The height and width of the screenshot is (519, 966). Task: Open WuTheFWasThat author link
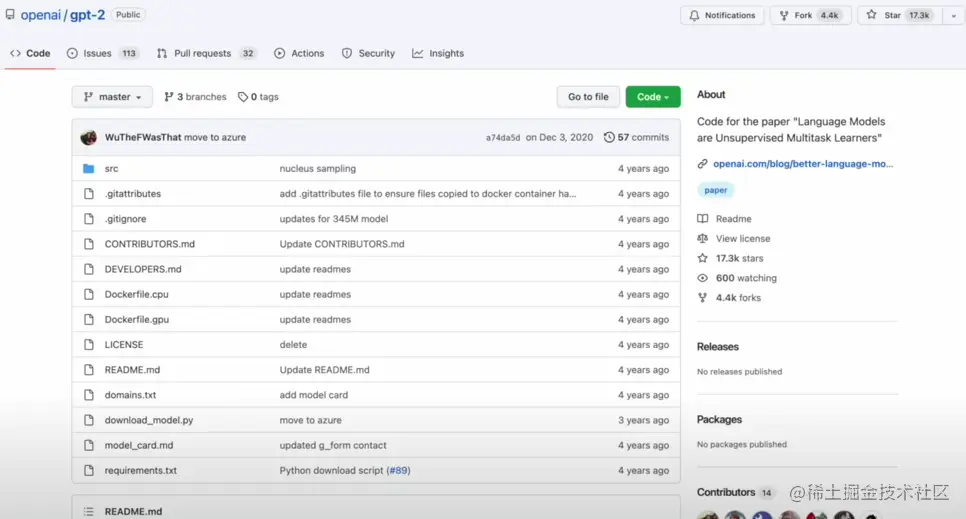pos(142,137)
